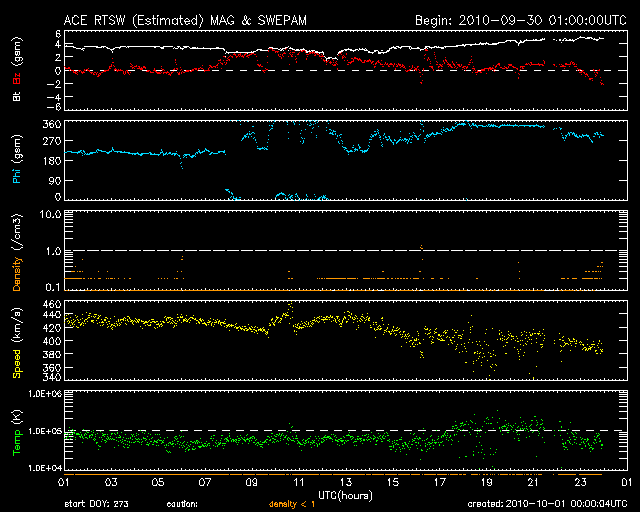Click the '1.0' tick label on Density axis
Viewport: 640px width, 512px height.
[x=53, y=252]
